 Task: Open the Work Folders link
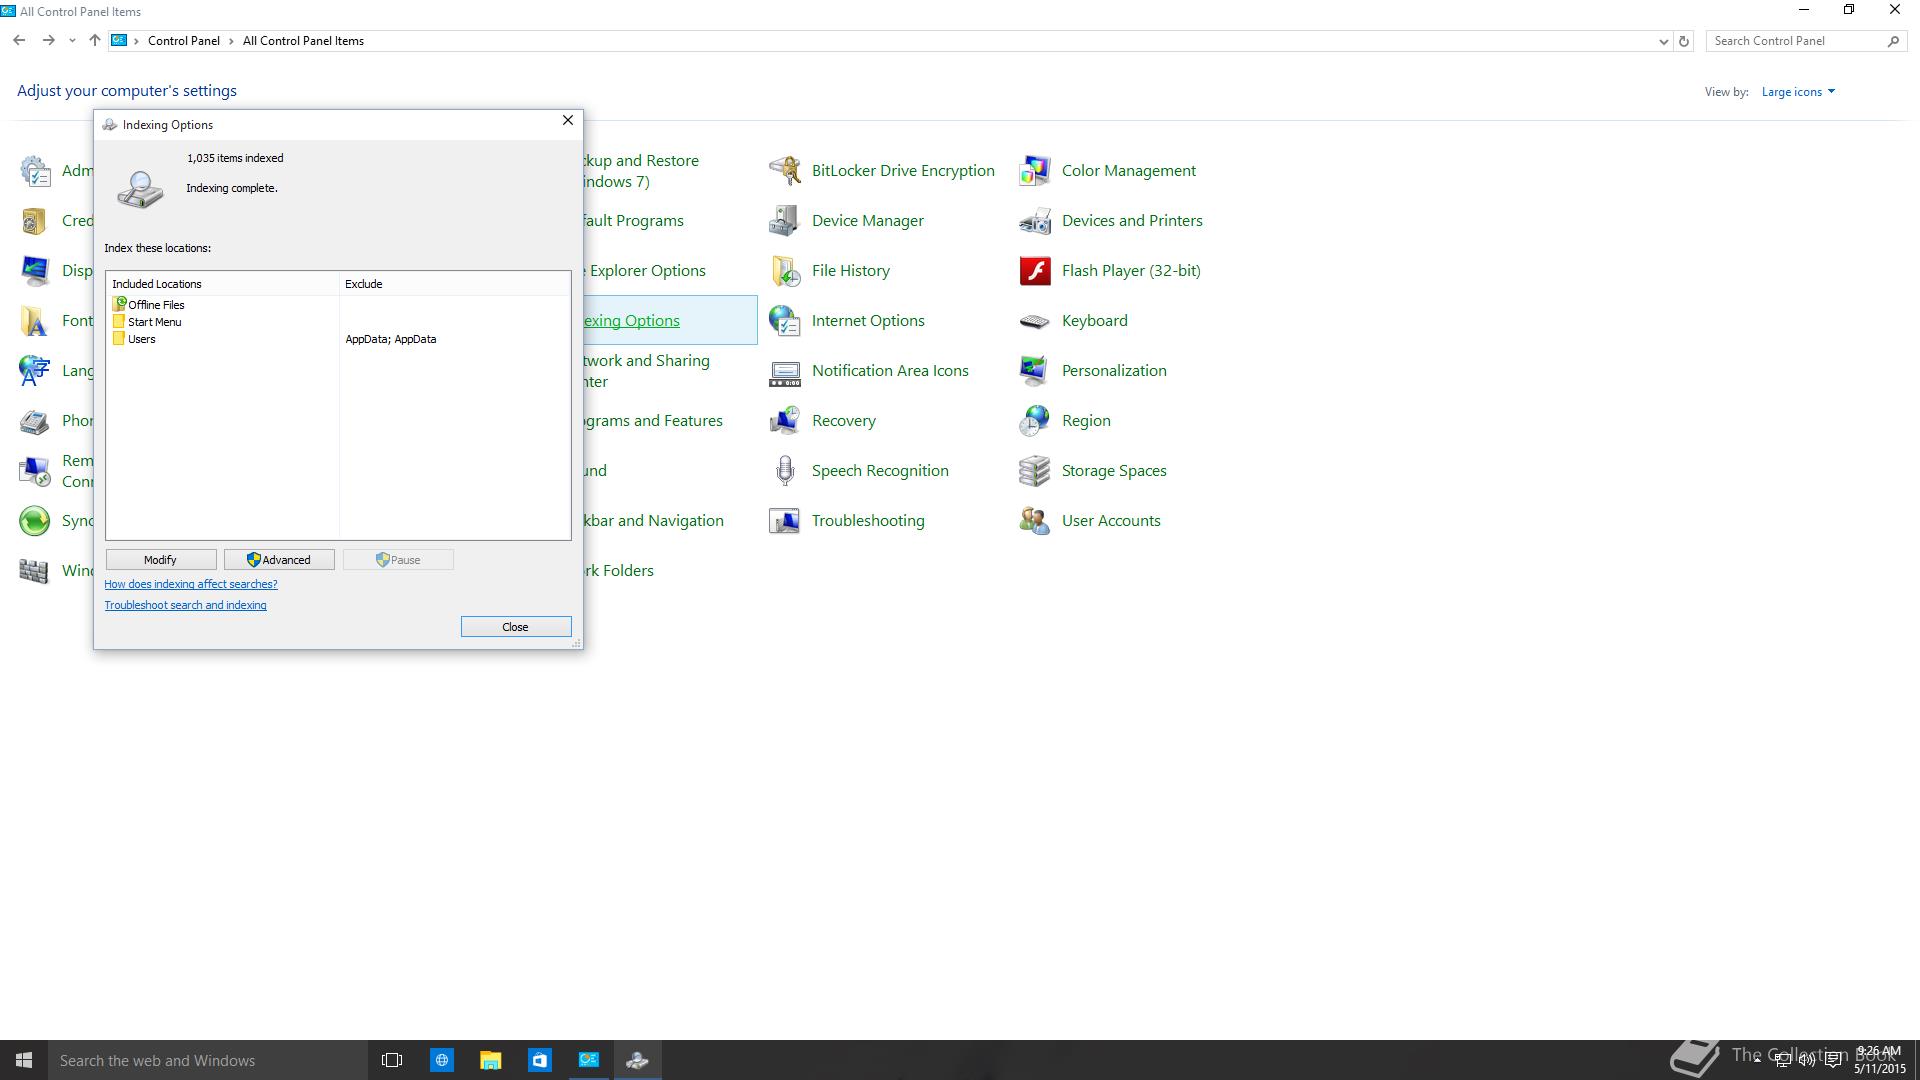[619, 571]
